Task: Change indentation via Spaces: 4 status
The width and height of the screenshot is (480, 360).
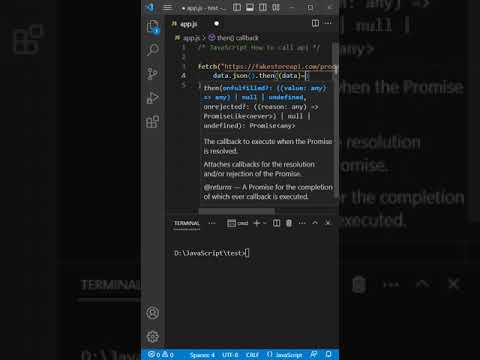Action: (x=202, y=355)
